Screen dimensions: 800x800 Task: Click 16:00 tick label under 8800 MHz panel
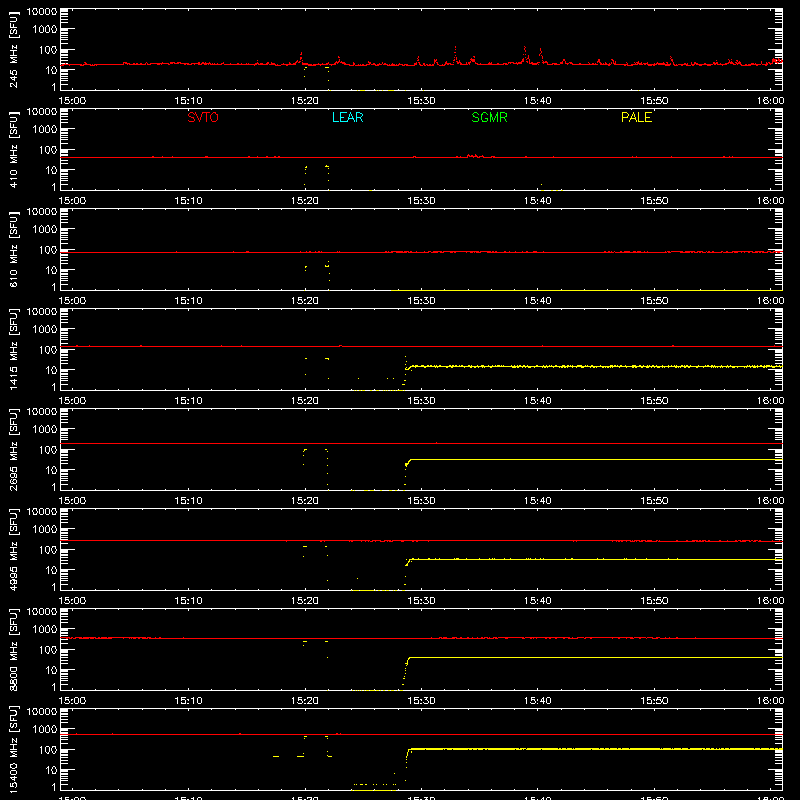[x=770, y=701]
